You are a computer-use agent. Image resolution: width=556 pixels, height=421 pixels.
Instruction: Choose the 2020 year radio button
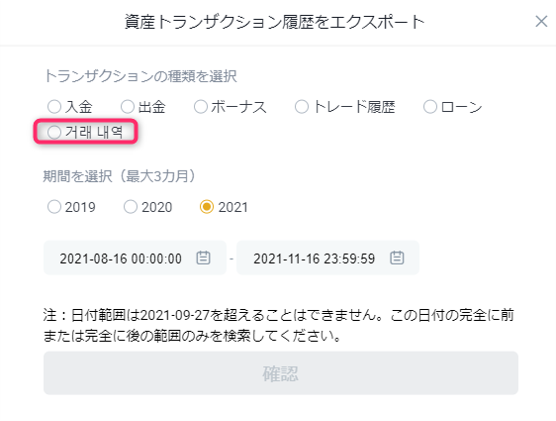point(130,207)
